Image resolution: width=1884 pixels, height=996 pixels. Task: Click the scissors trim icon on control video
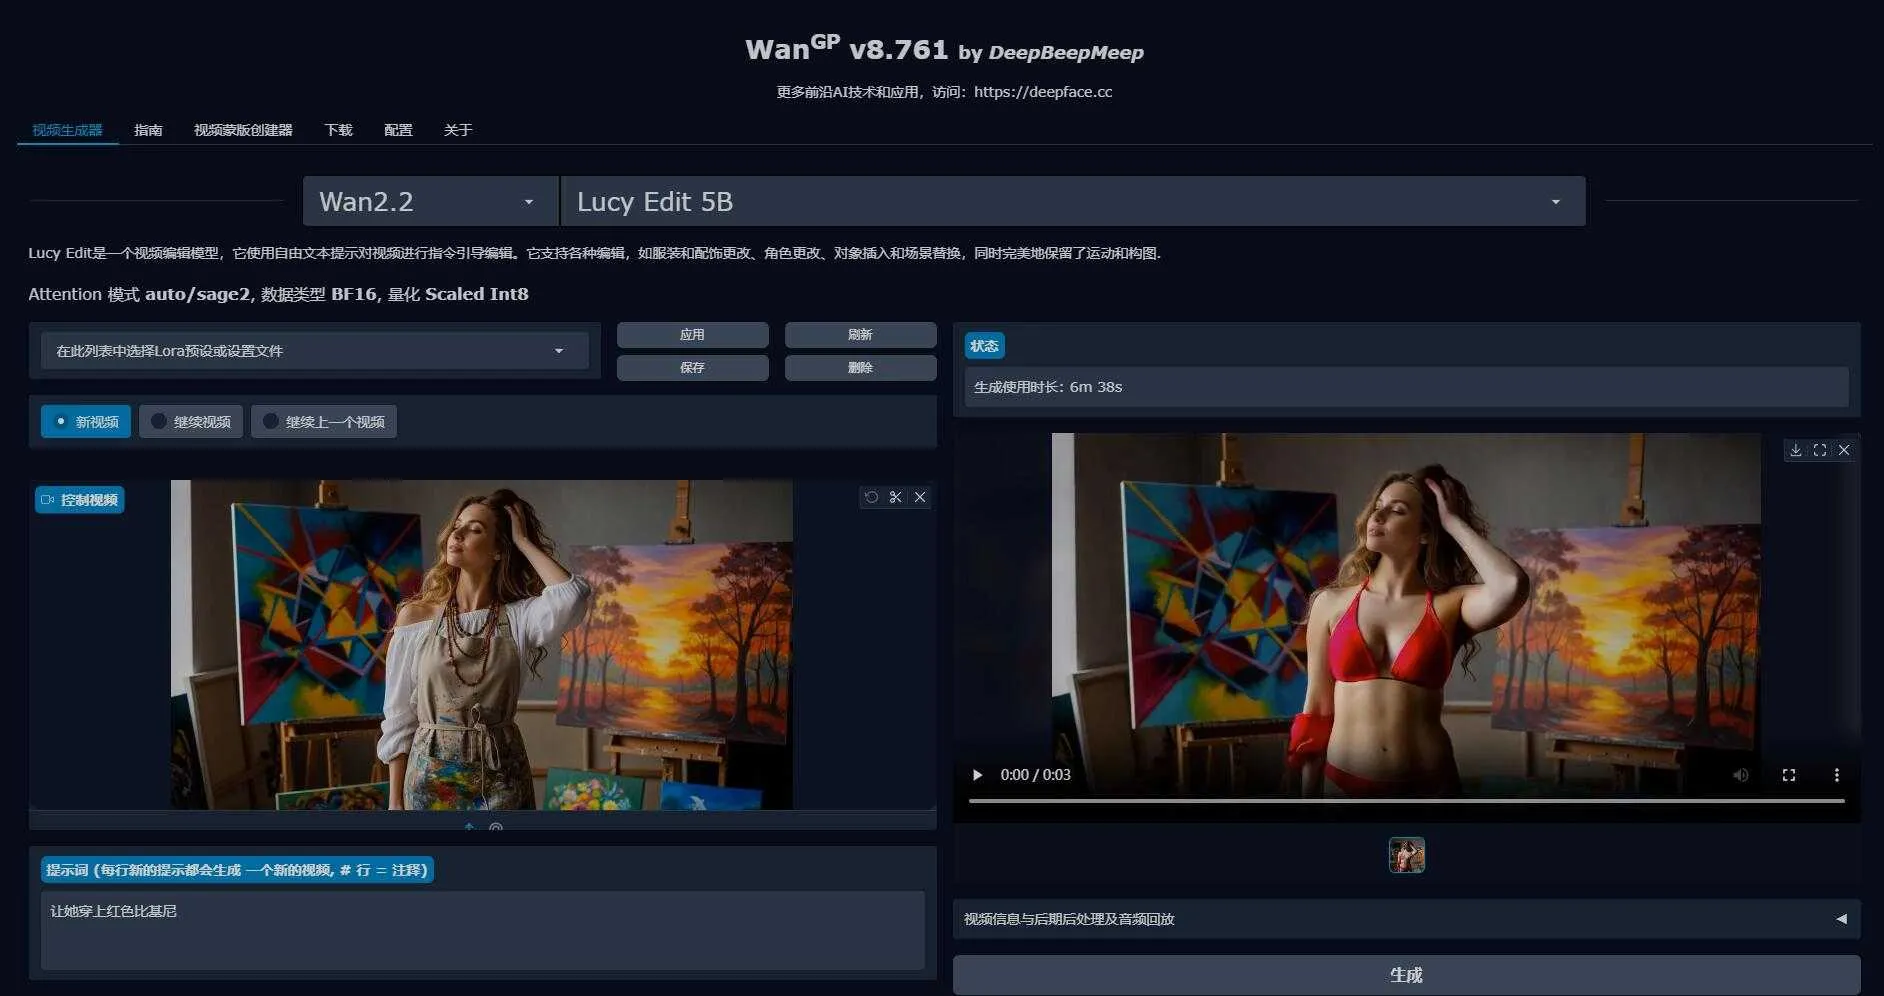896,497
